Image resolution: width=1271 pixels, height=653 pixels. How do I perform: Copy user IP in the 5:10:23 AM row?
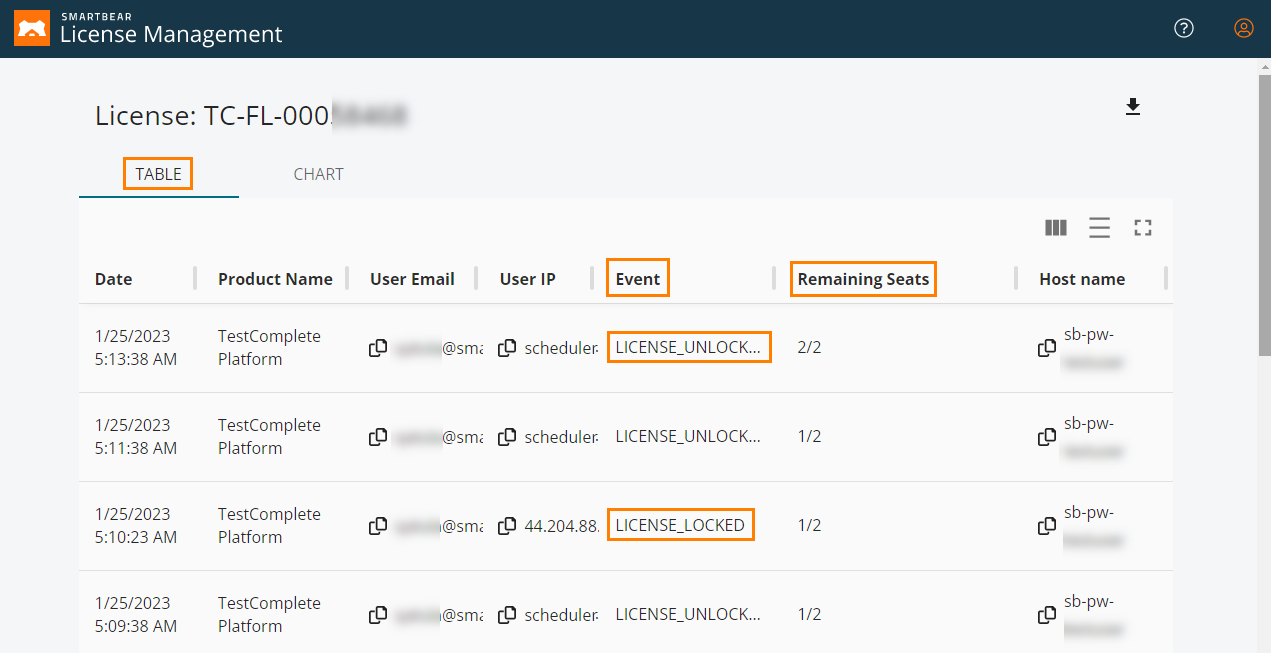(x=508, y=526)
